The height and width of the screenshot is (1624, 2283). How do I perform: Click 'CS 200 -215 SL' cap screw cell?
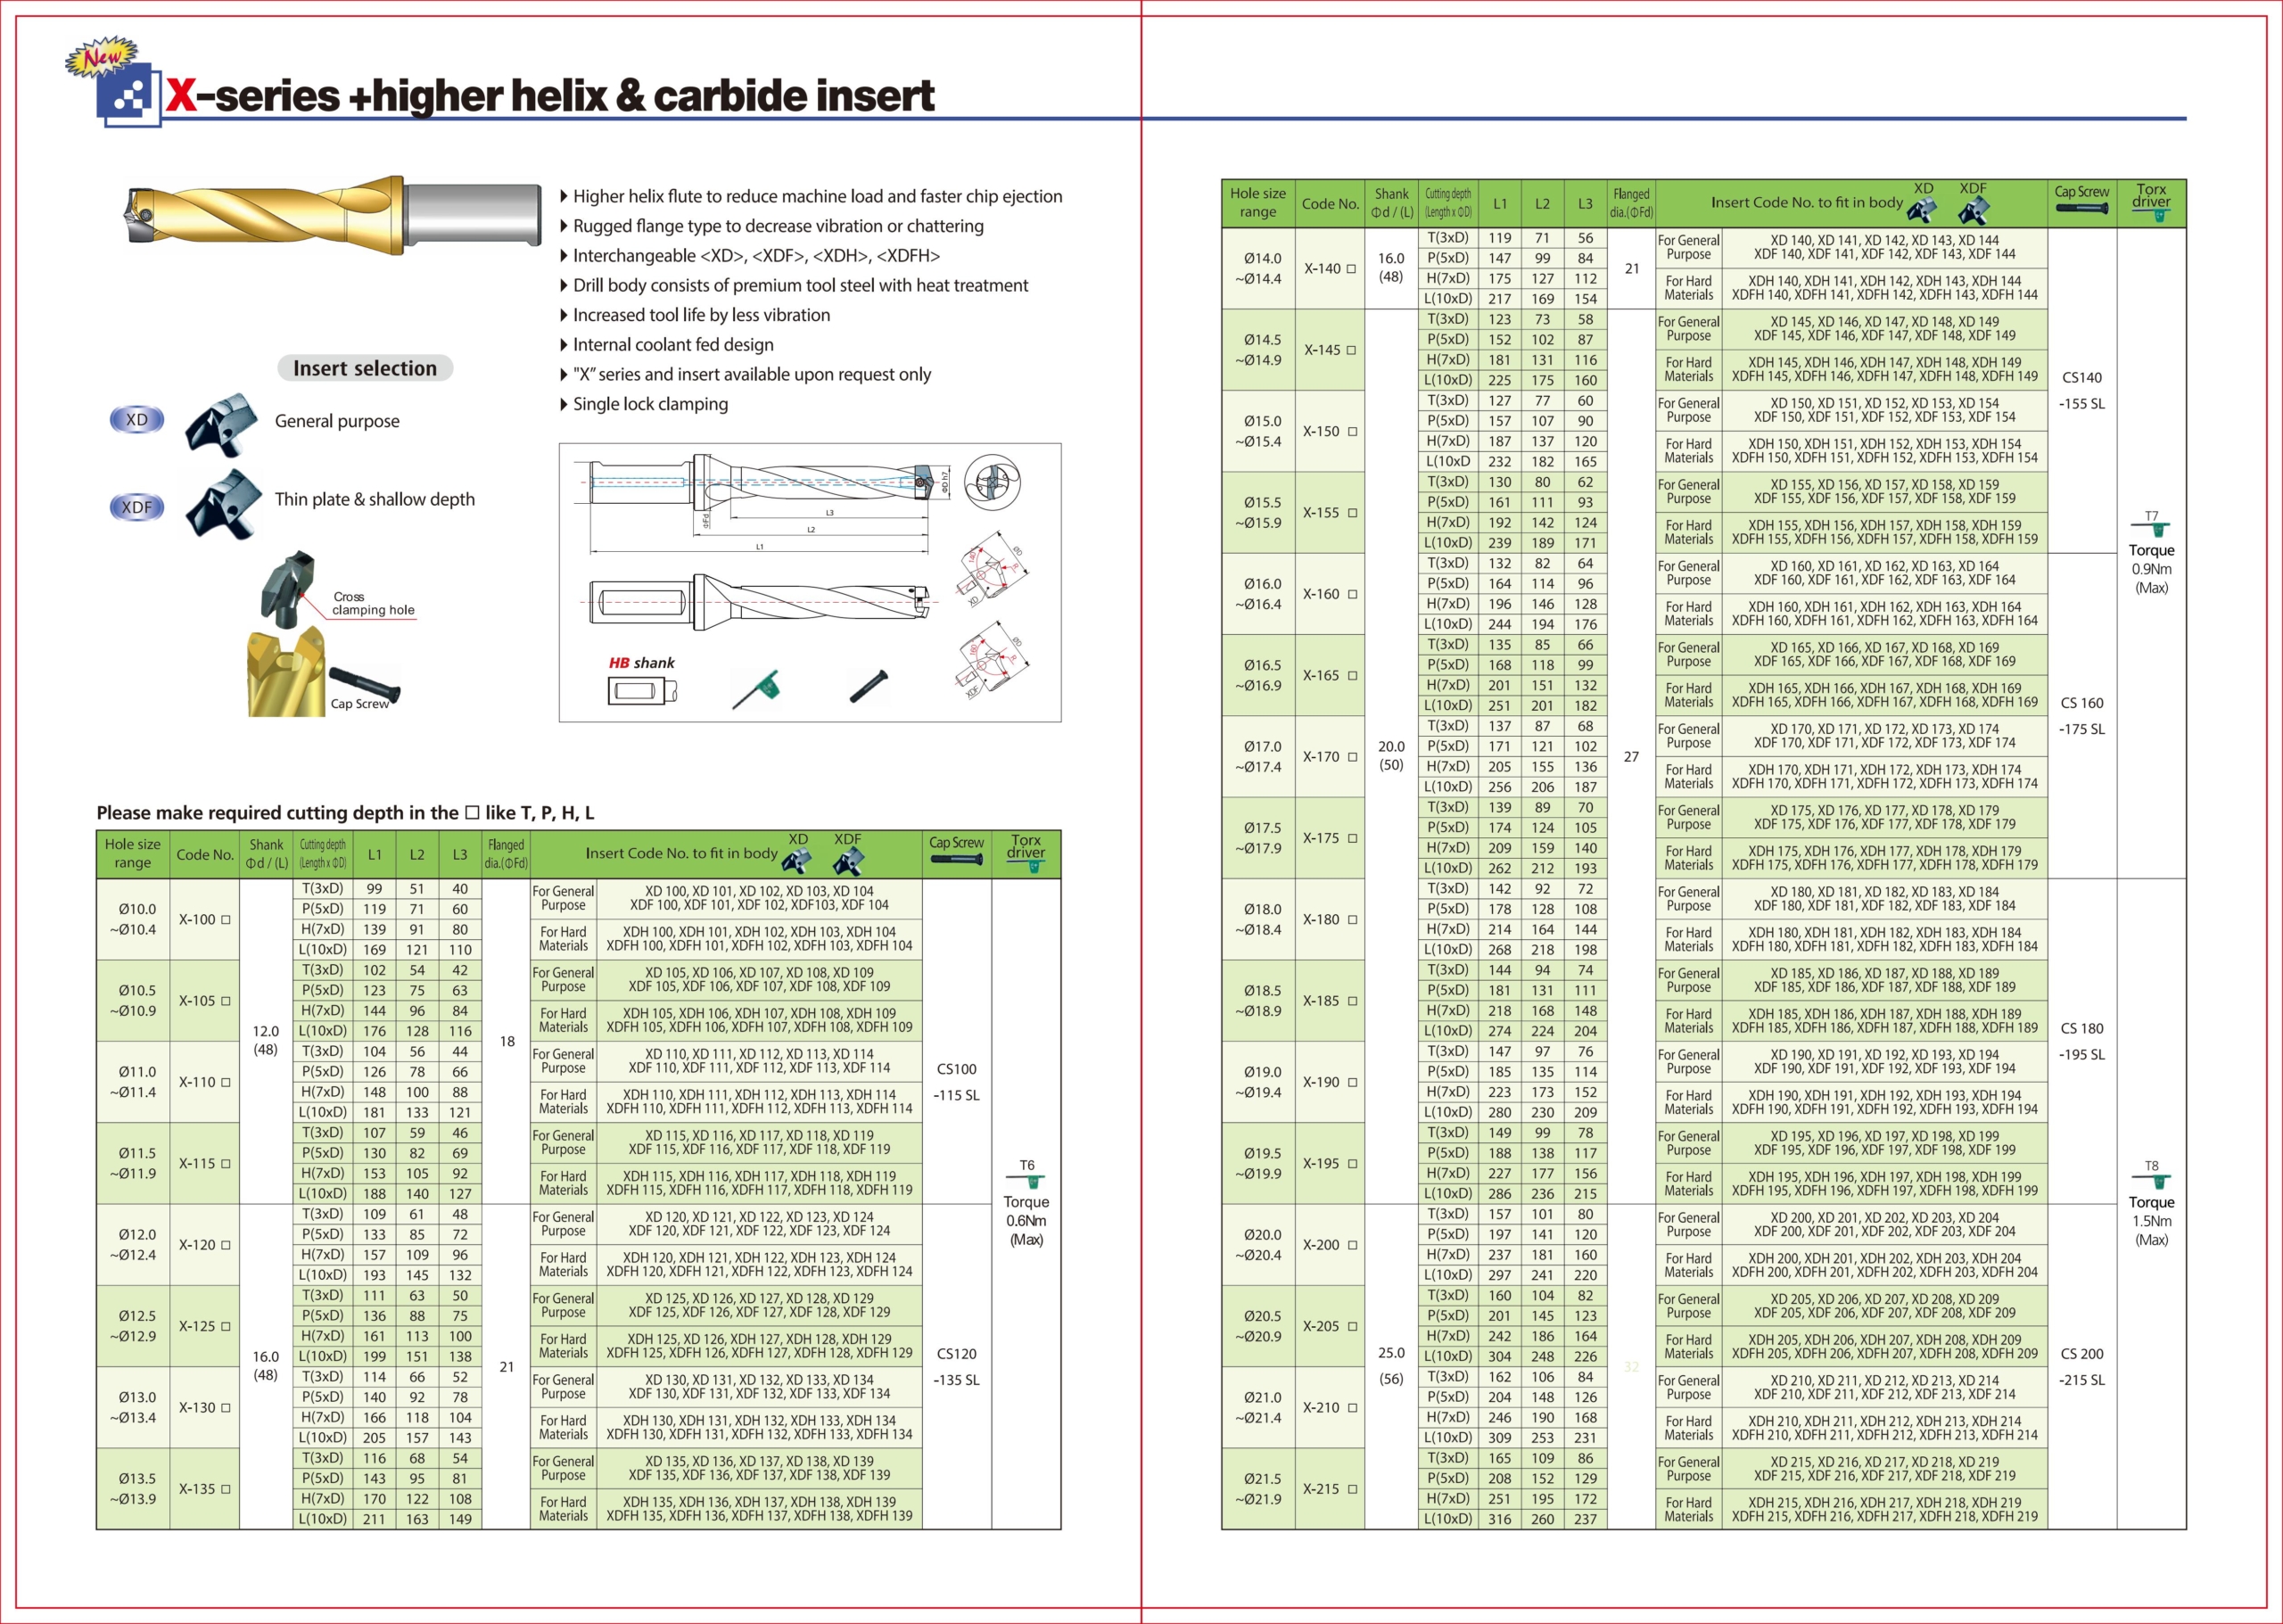(x=2082, y=1367)
